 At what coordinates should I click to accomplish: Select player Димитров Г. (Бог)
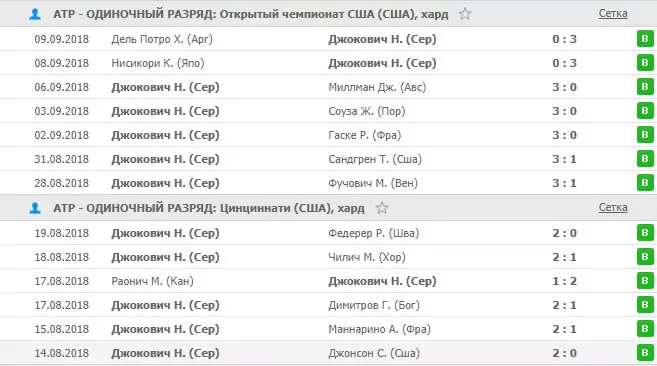click(x=374, y=305)
